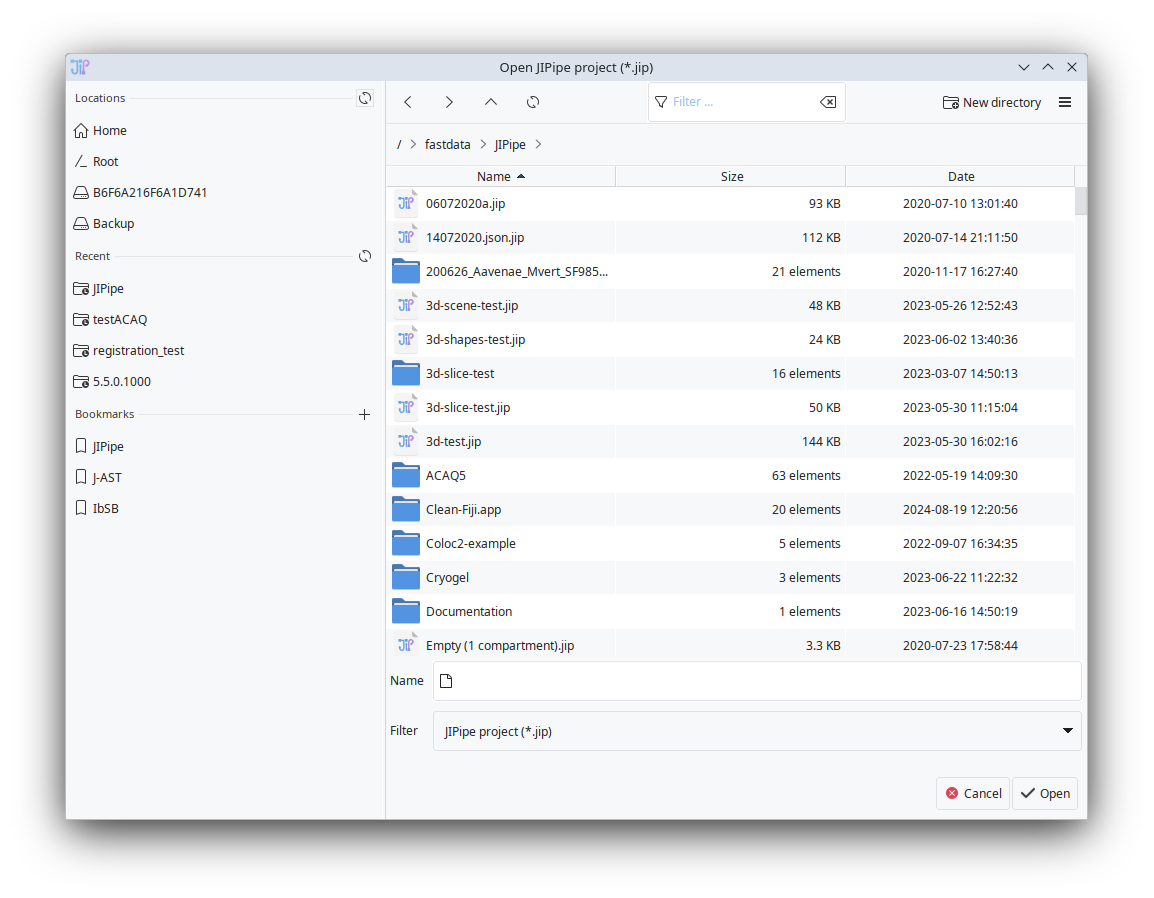Select the 3d-scene-test.jip file

(472, 306)
